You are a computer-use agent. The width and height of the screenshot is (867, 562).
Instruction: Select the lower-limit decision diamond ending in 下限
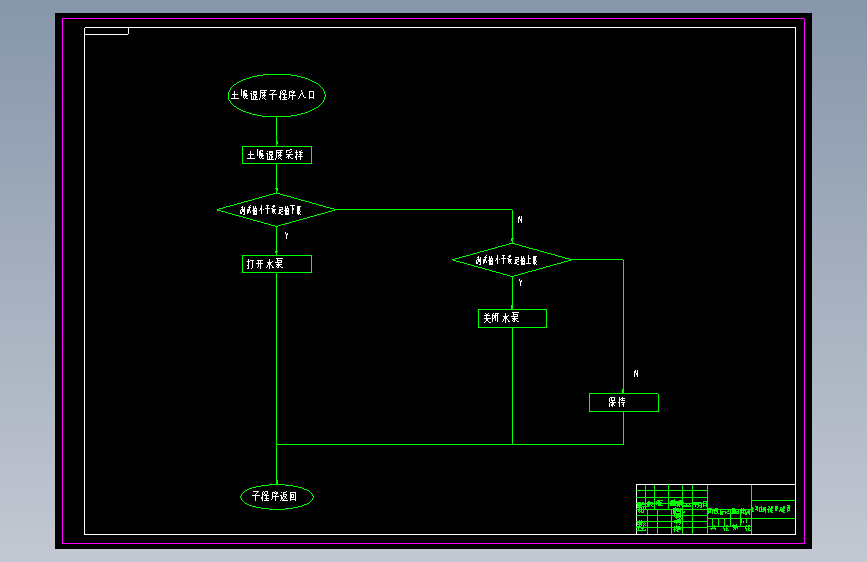pos(276,210)
